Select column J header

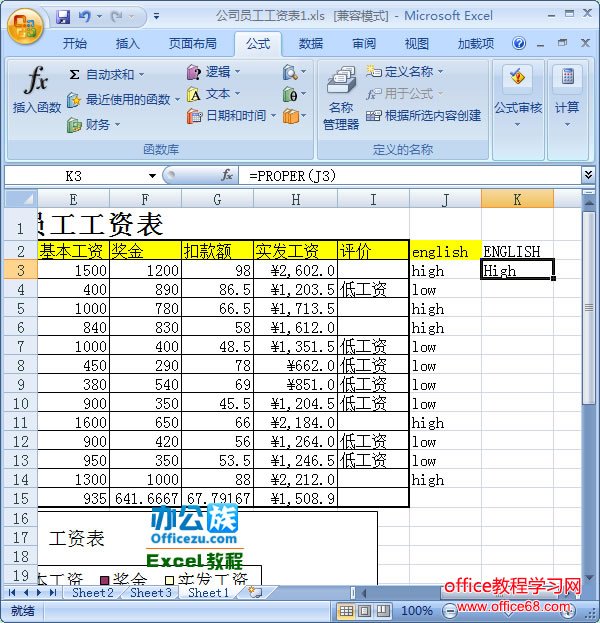coord(445,199)
